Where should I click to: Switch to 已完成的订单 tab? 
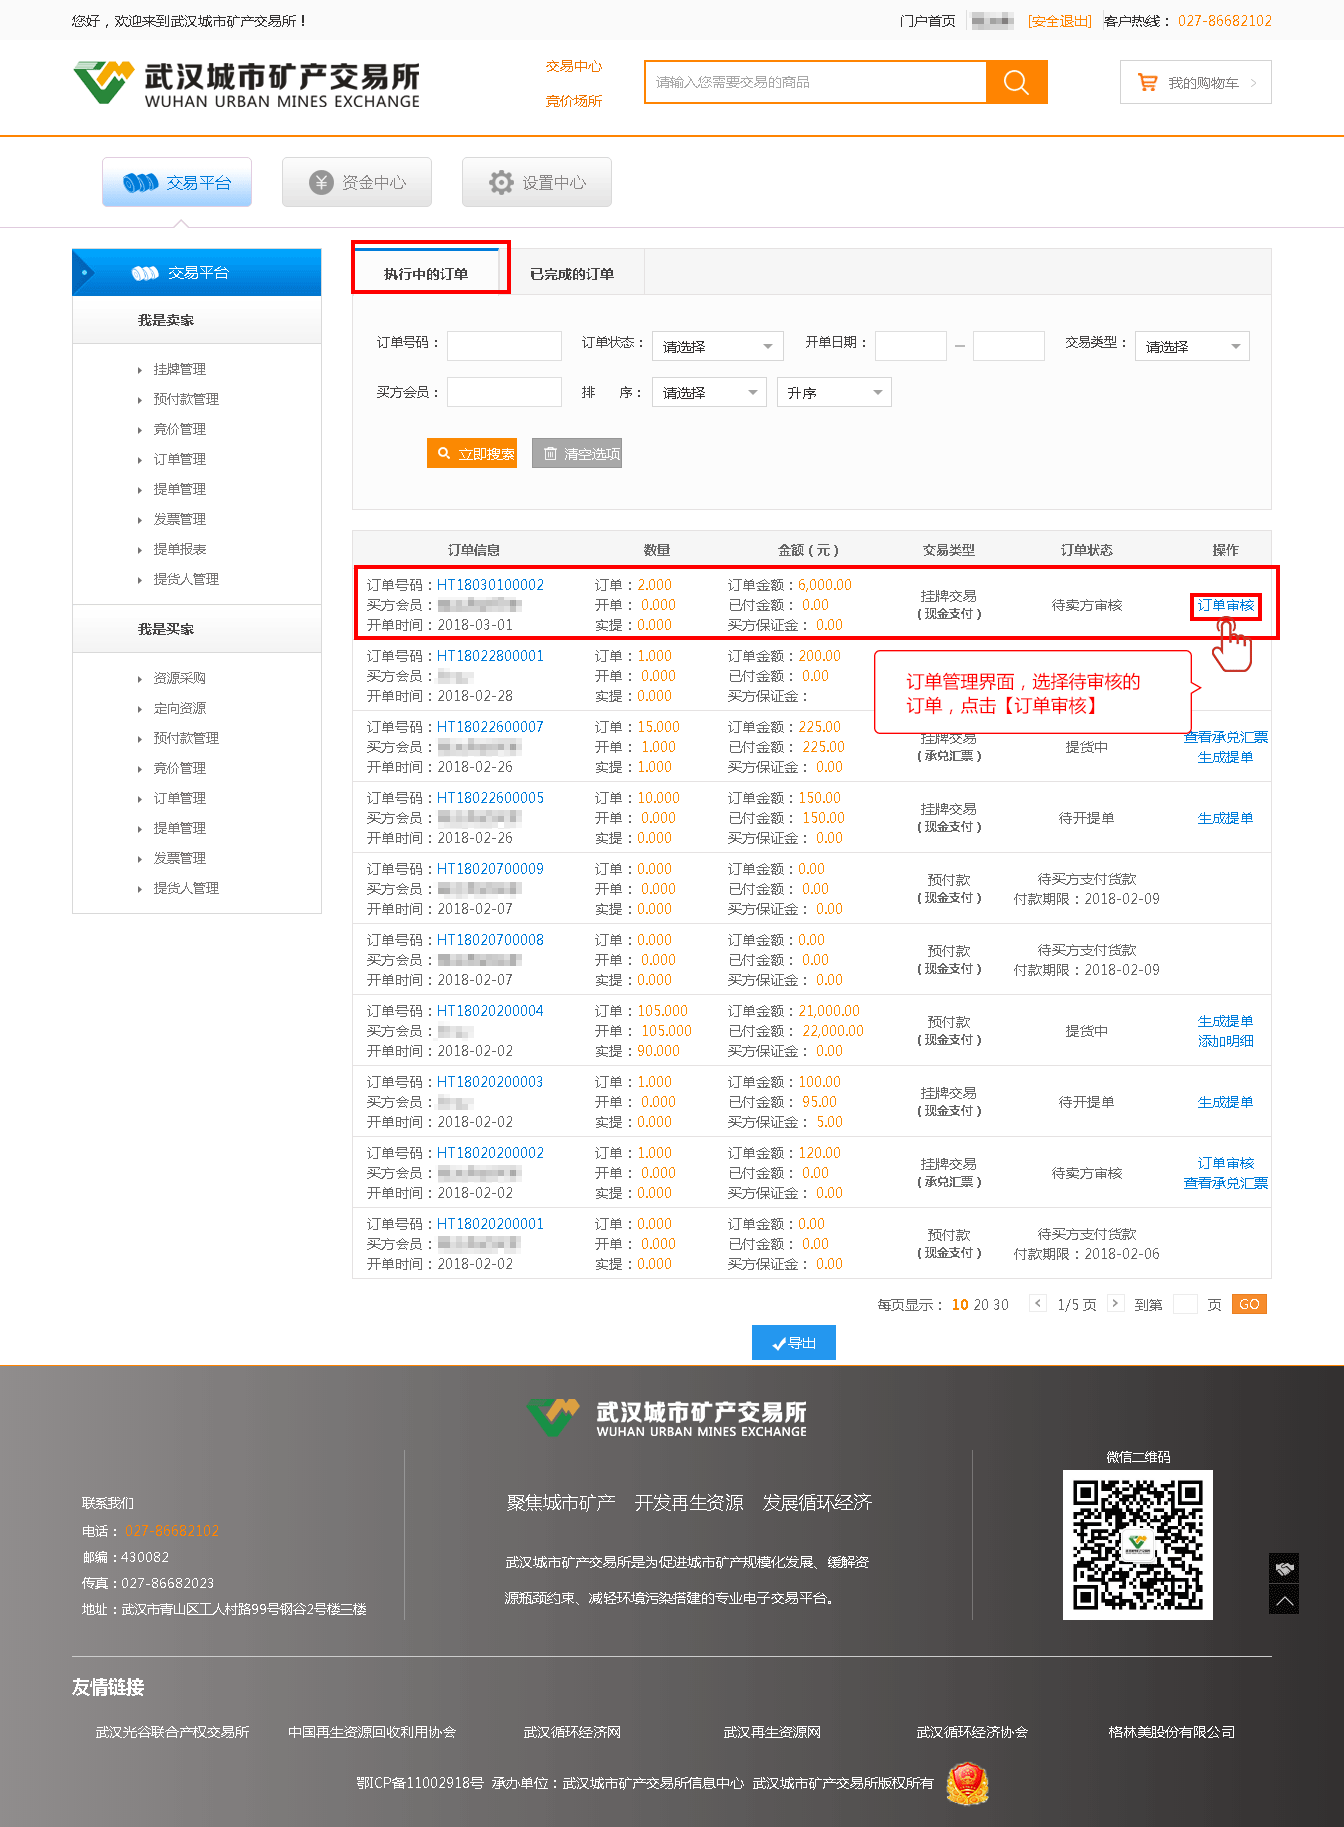572,273
